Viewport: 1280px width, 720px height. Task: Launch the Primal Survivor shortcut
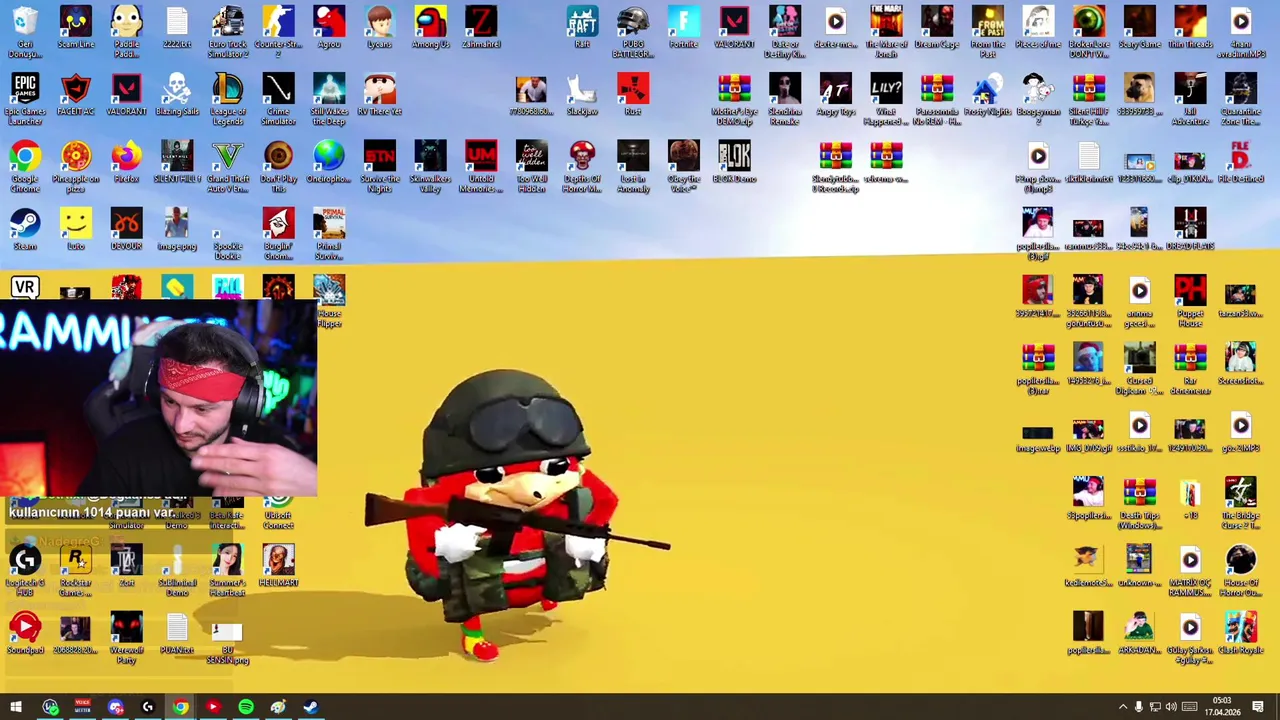329,233
